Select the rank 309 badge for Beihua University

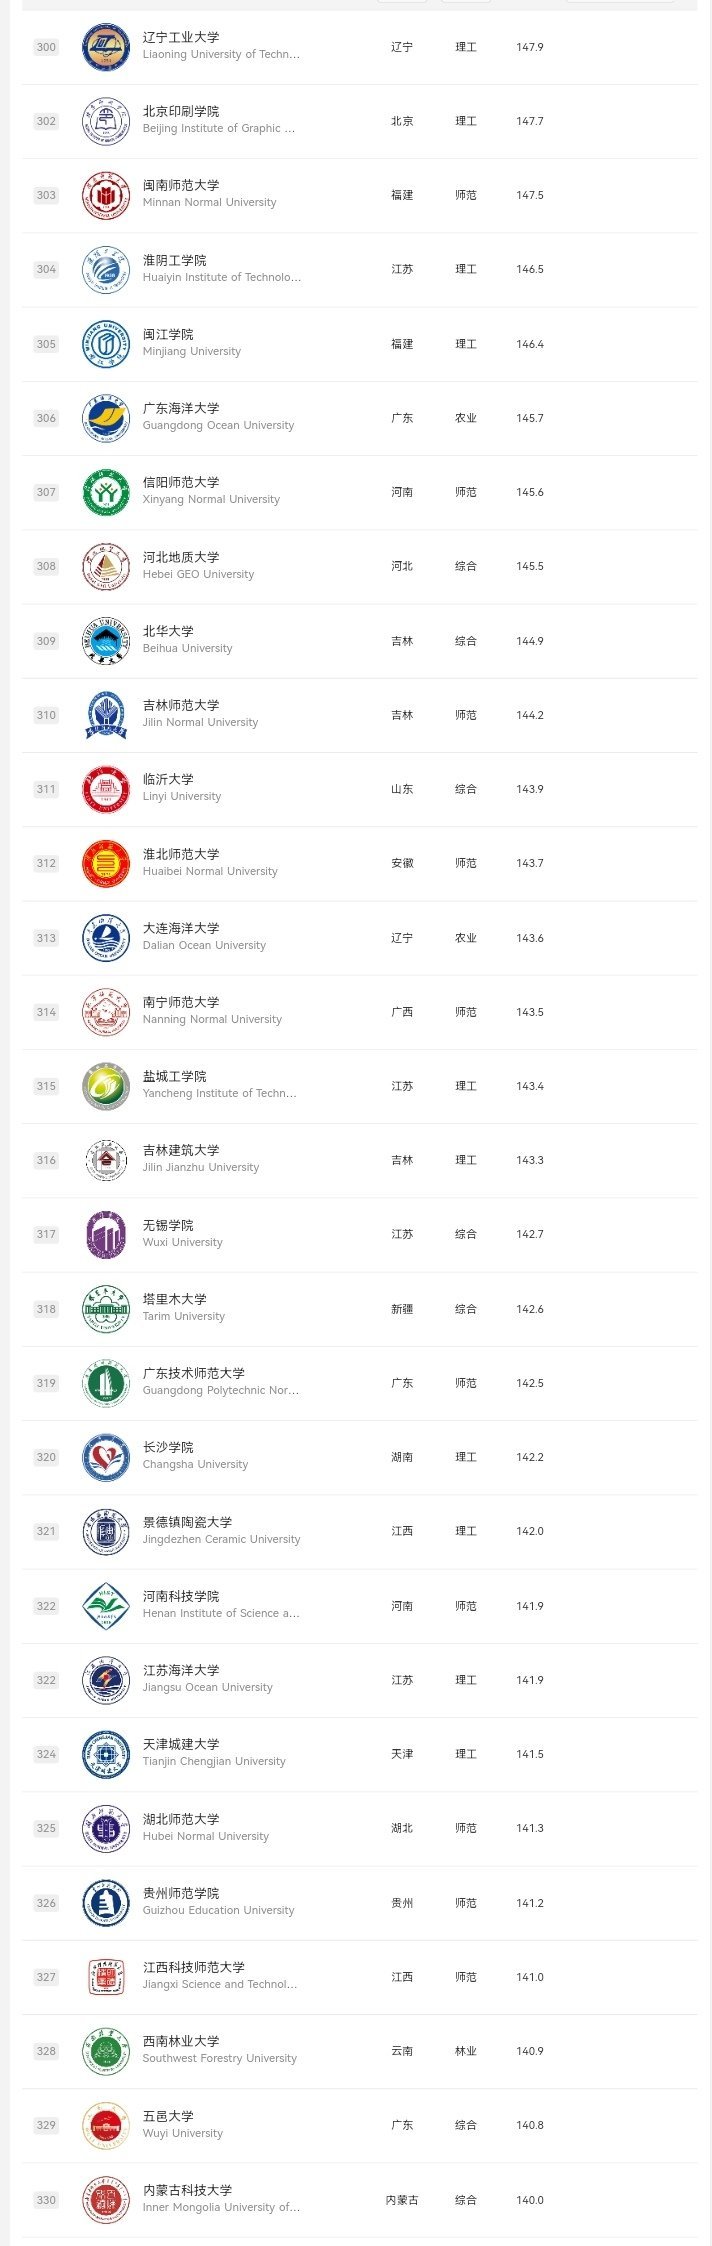pos(46,641)
